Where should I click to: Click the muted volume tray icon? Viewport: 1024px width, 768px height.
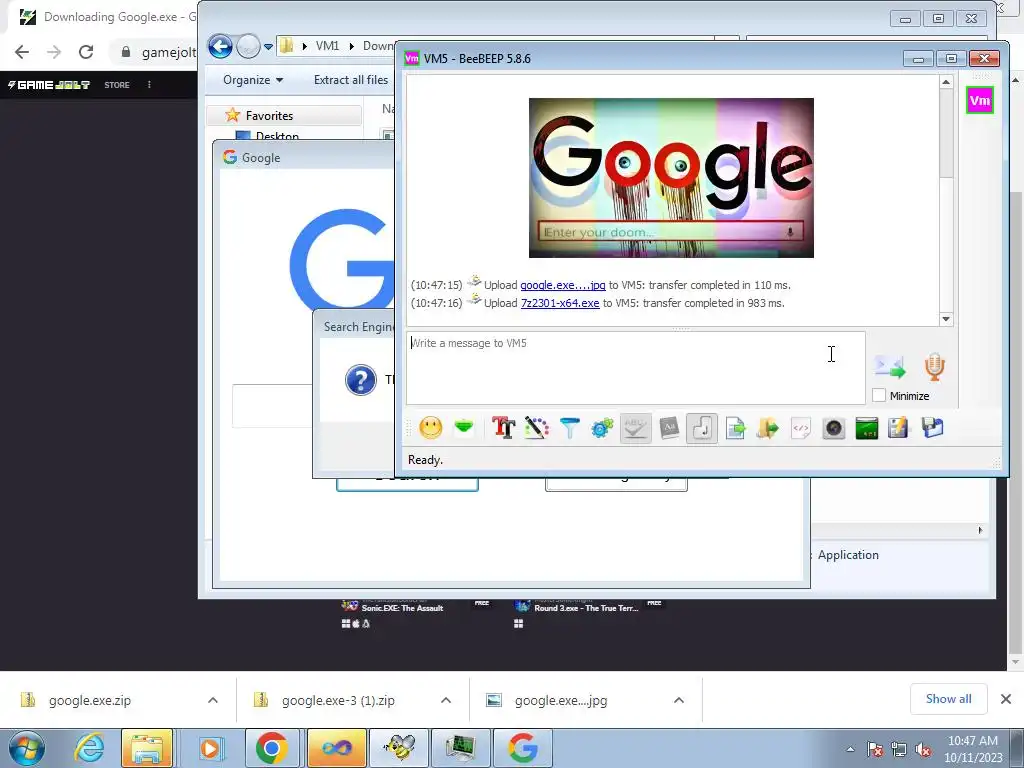tap(923, 750)
